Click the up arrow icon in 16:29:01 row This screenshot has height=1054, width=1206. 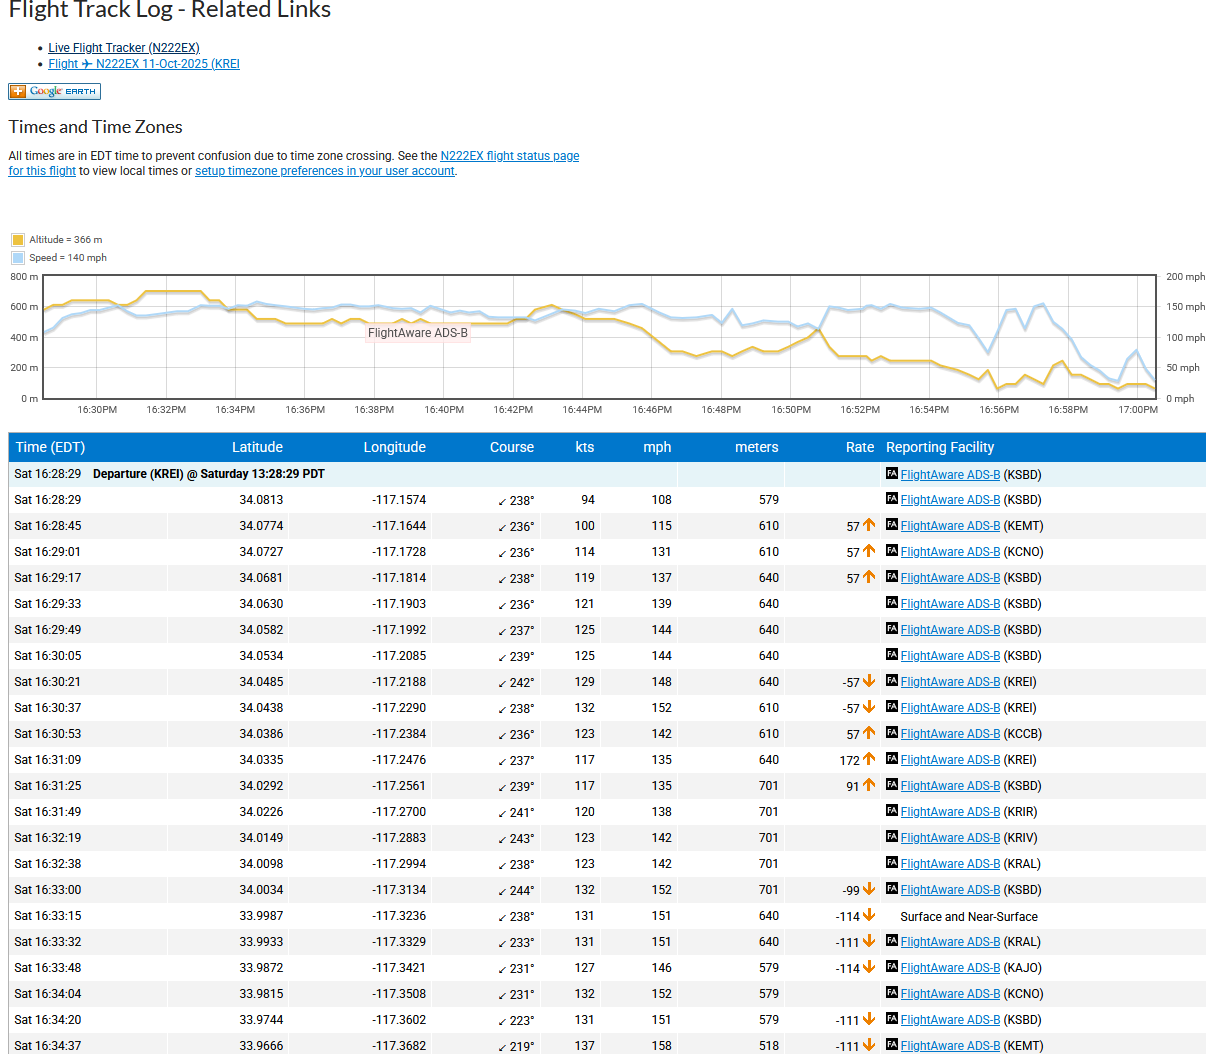point(869,551)
